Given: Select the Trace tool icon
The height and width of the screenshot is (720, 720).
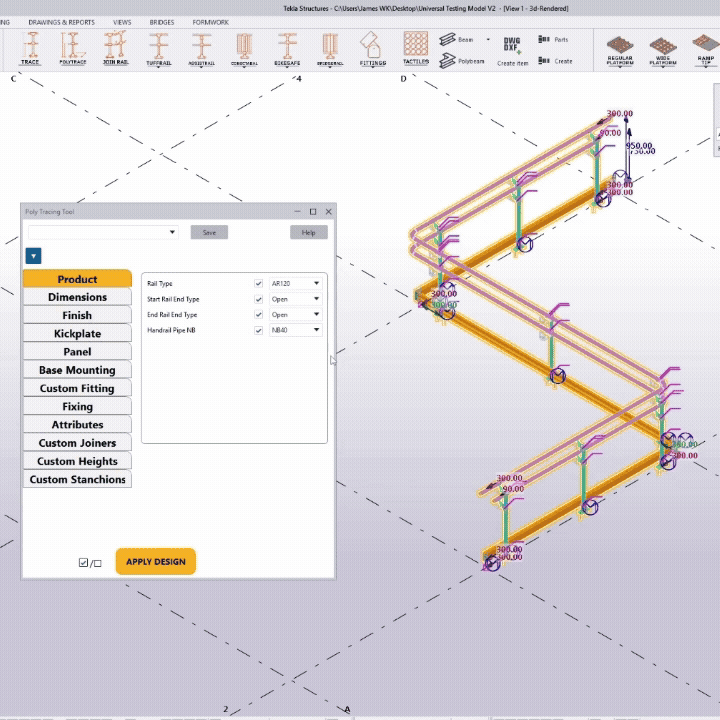Looking at the screenshot, I should (x=31, y=47).
